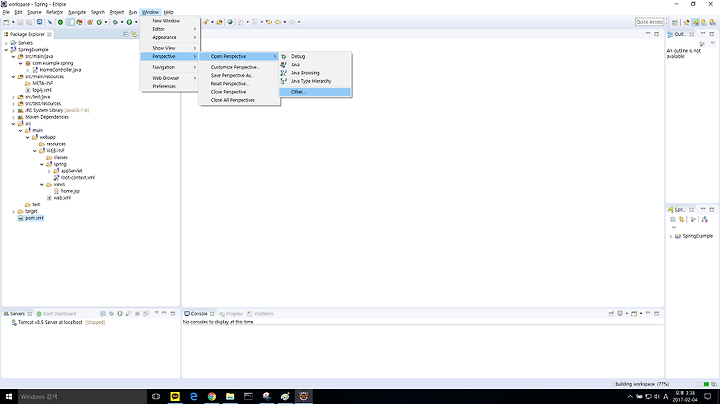
Task: Select pom.xml in Package Explorer
Action: (x=34, y=218)
